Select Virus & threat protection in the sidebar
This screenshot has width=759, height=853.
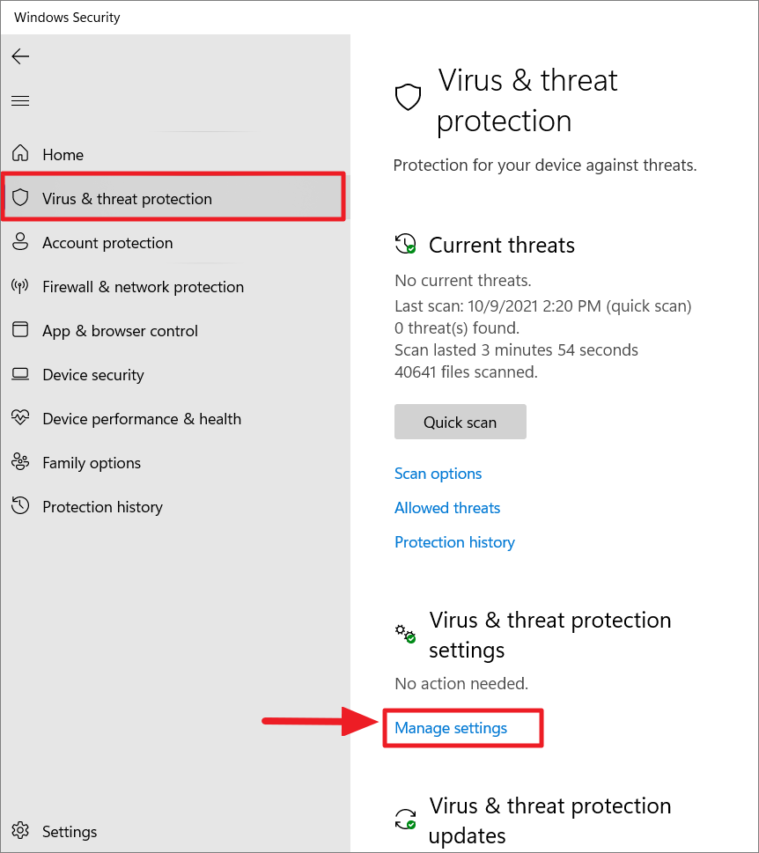pos(127,198)
